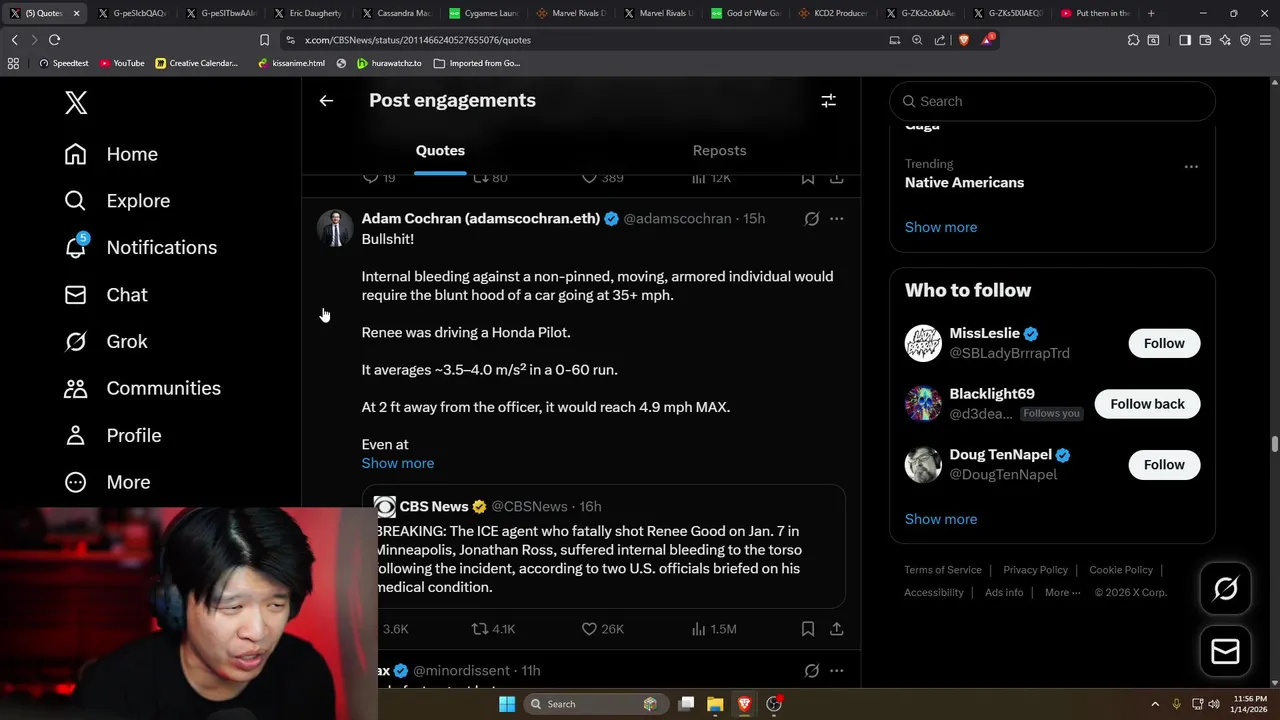Open Terms of Service link

[943, 570]
